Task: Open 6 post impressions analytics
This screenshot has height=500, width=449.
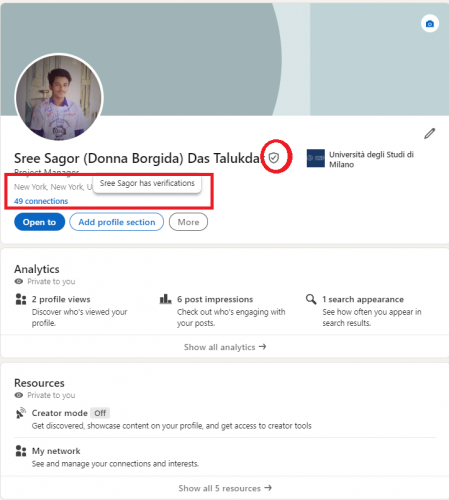Action: [x=215, y=299]
